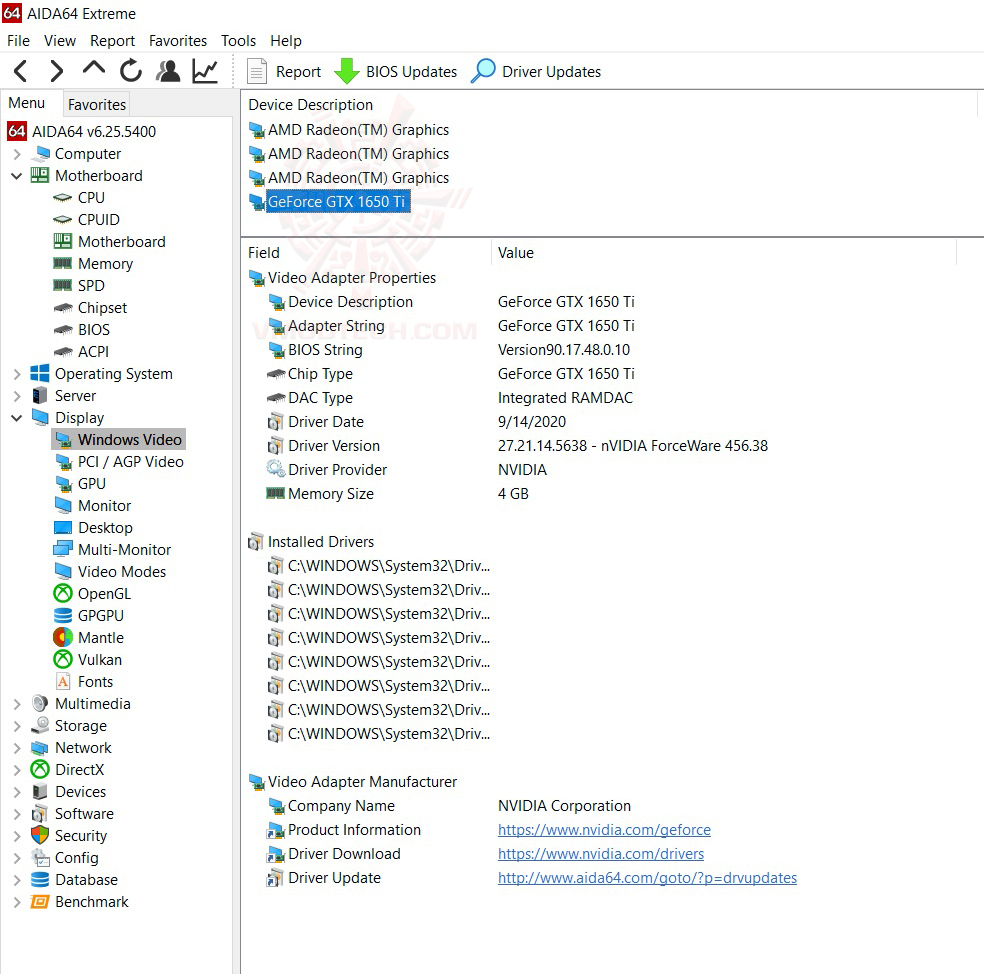Open the nvidia.com/geforce product link
Screen dimensions: 984x974
click(x=604, y=830)
